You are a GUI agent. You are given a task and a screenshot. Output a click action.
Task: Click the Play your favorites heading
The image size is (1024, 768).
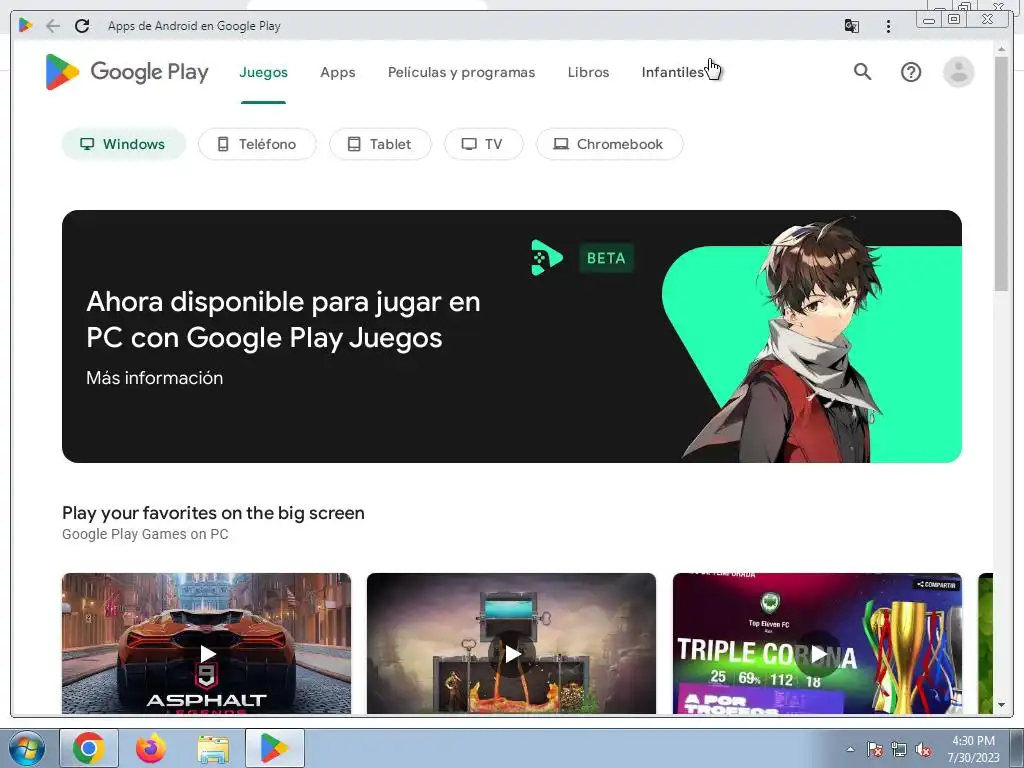pos(213,513)
